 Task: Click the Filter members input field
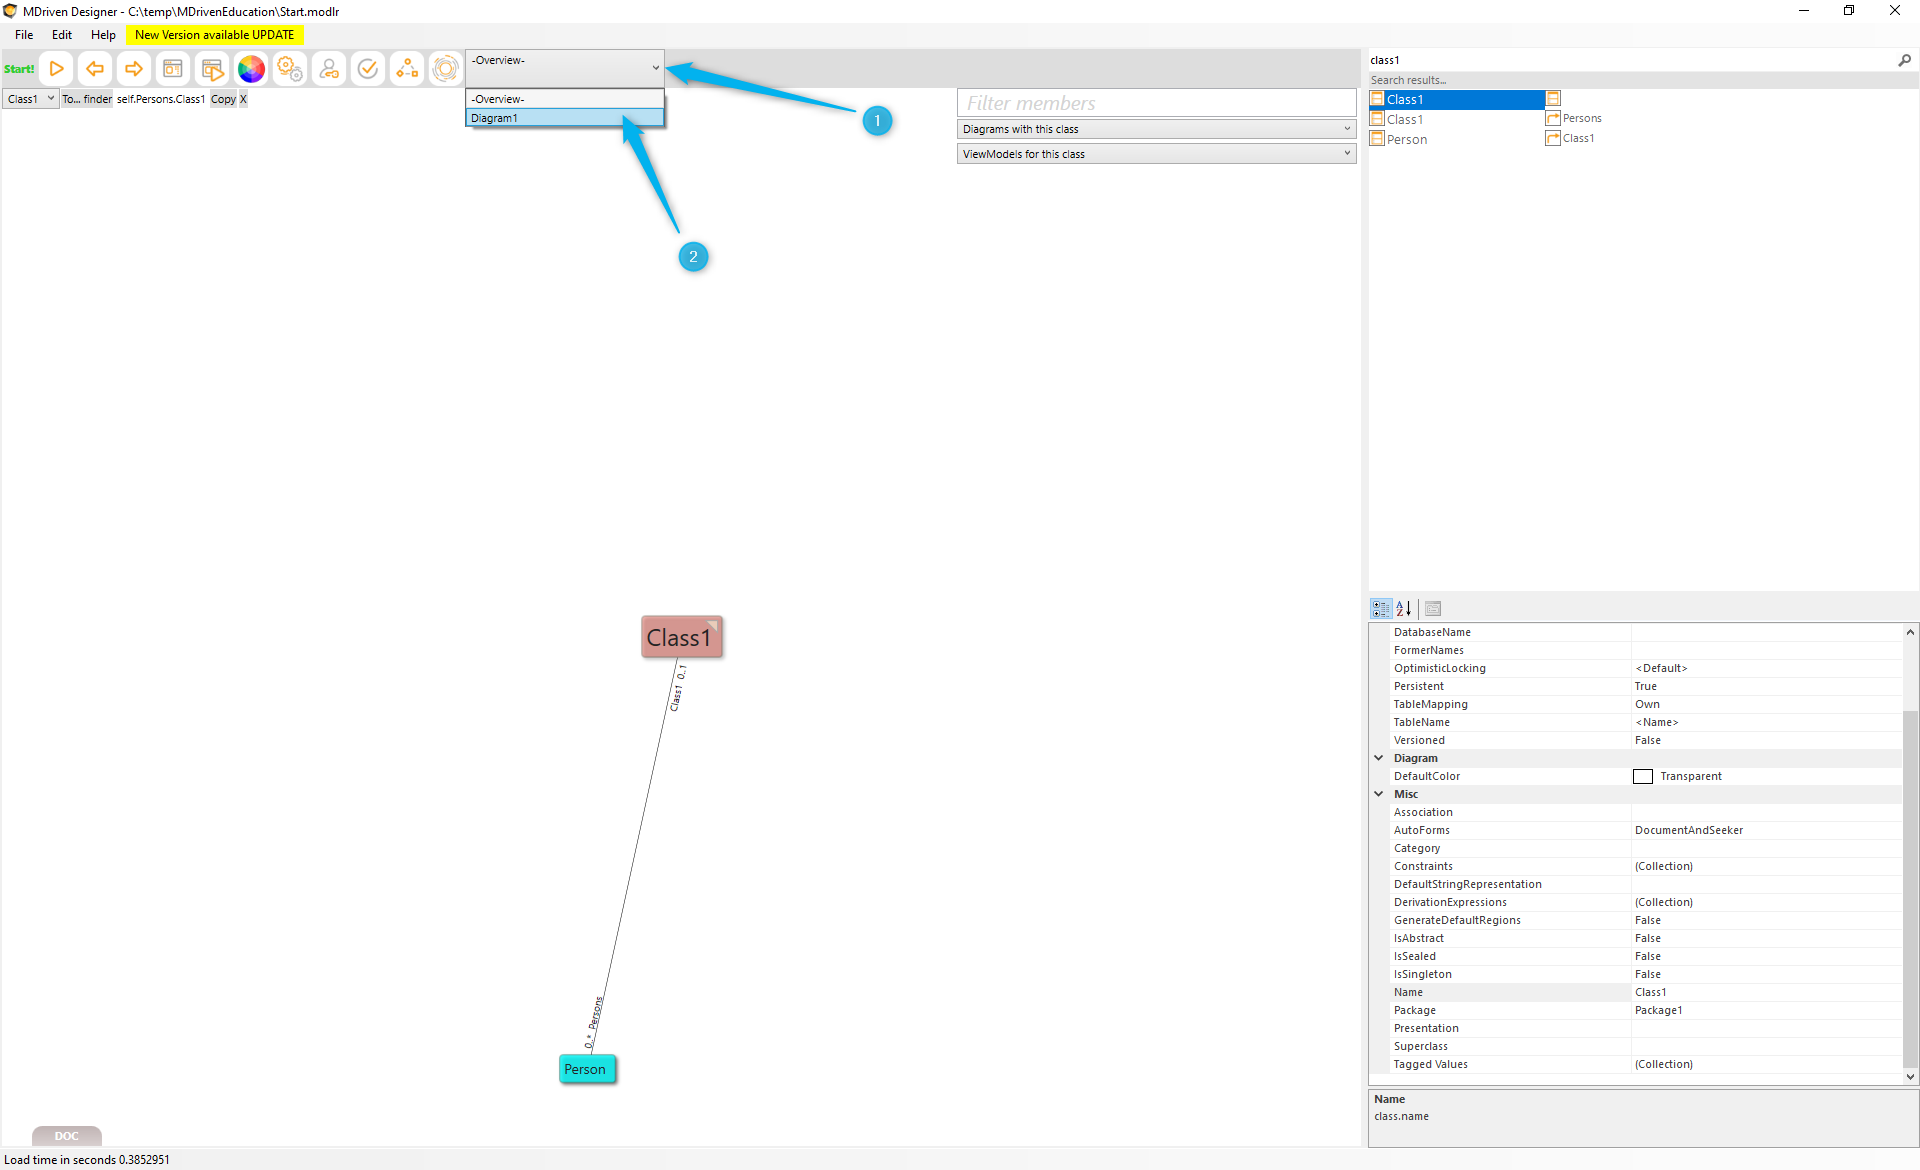pyautogui.click(x=1156, y=103)
